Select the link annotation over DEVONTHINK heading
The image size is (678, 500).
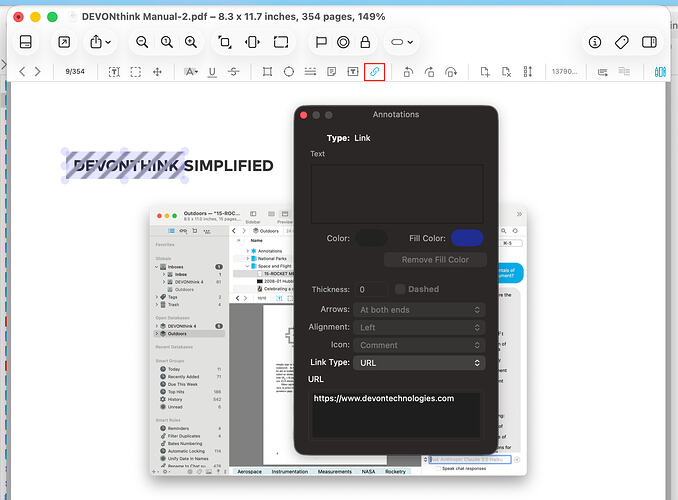[x=125, y=165]
